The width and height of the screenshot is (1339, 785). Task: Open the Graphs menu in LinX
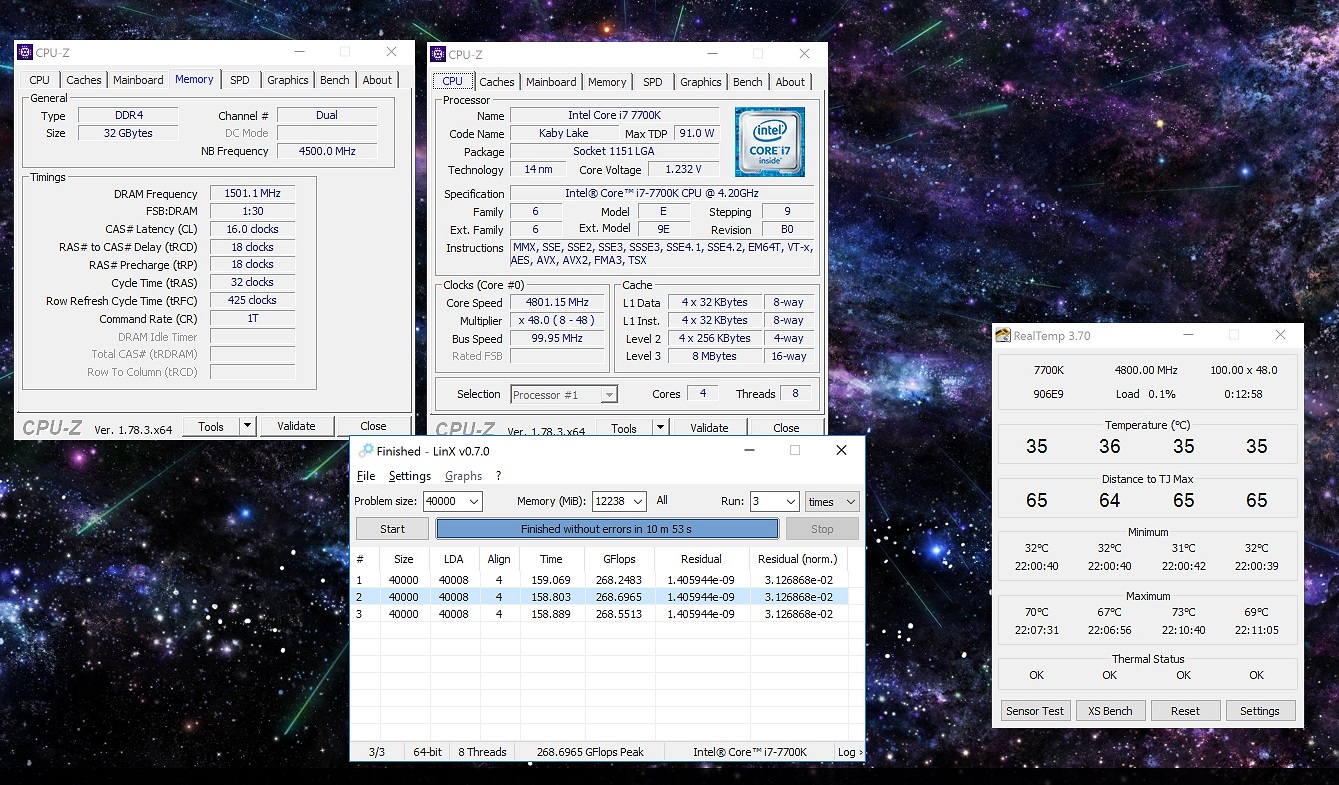[463, 476]
